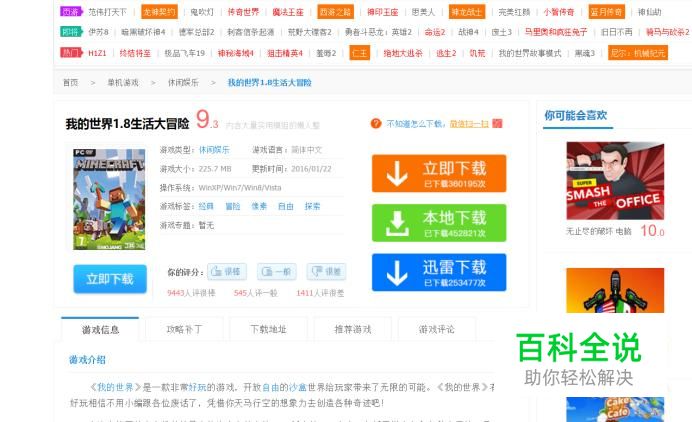Open the 马里奥和疯狂兔子 link

556,32
